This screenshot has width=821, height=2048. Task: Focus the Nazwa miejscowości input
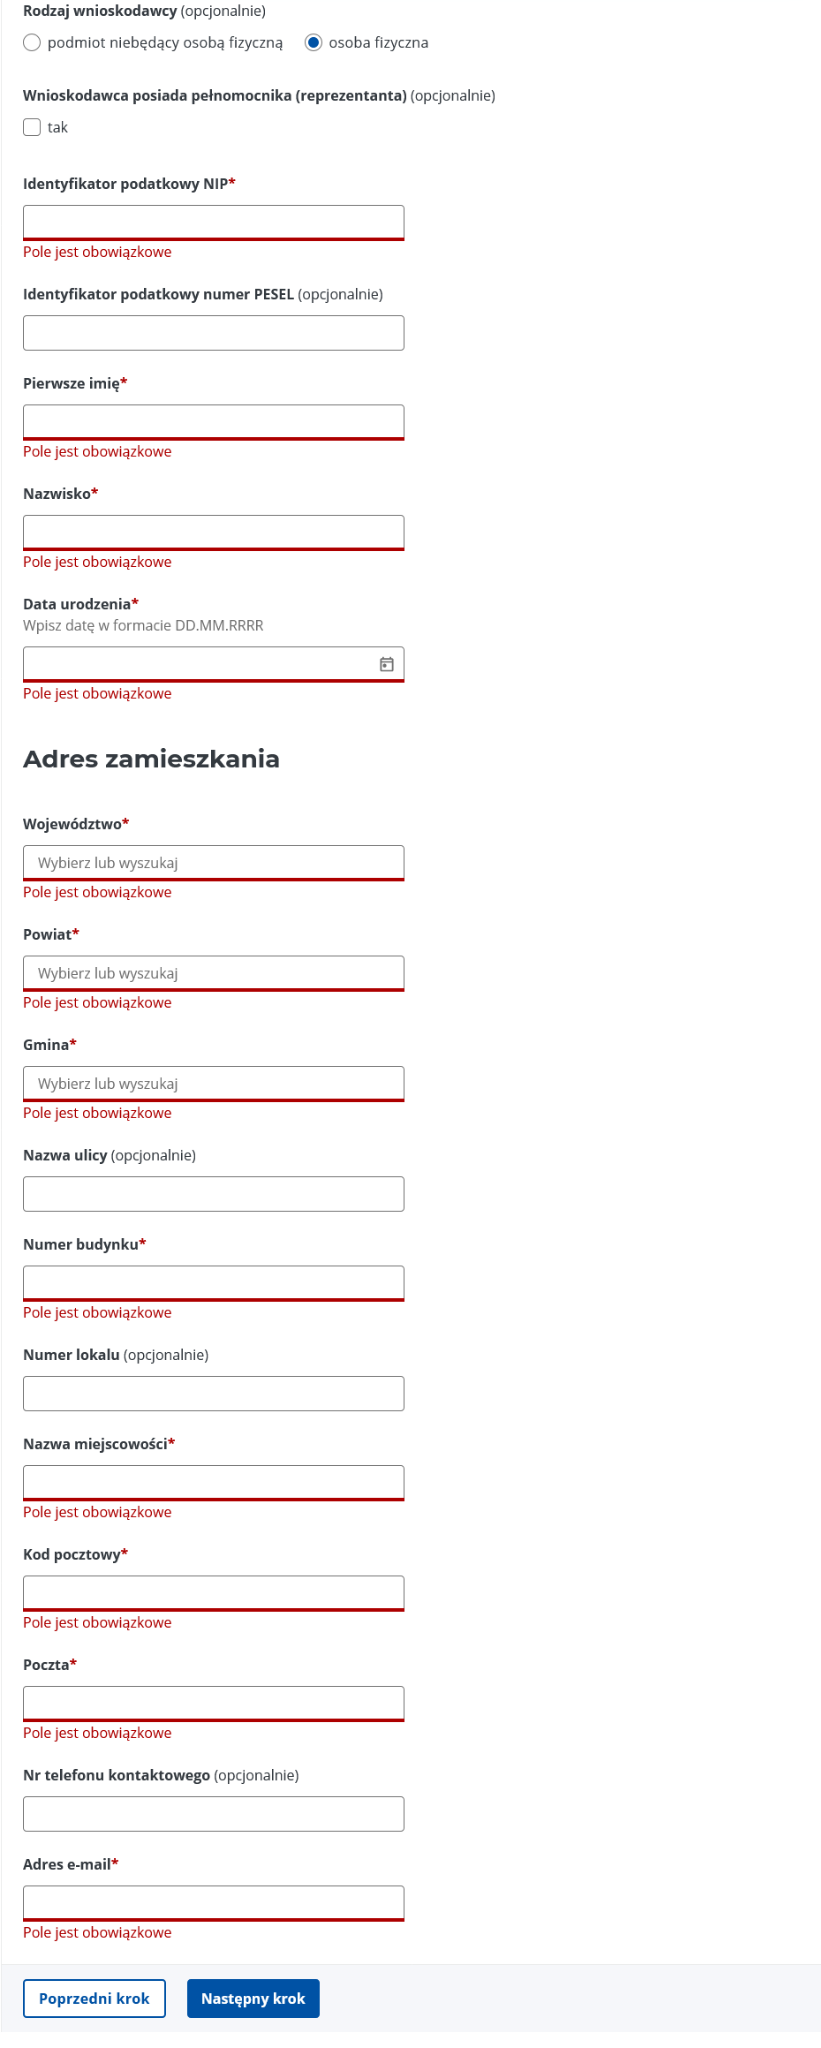[x=214, y=1483]
